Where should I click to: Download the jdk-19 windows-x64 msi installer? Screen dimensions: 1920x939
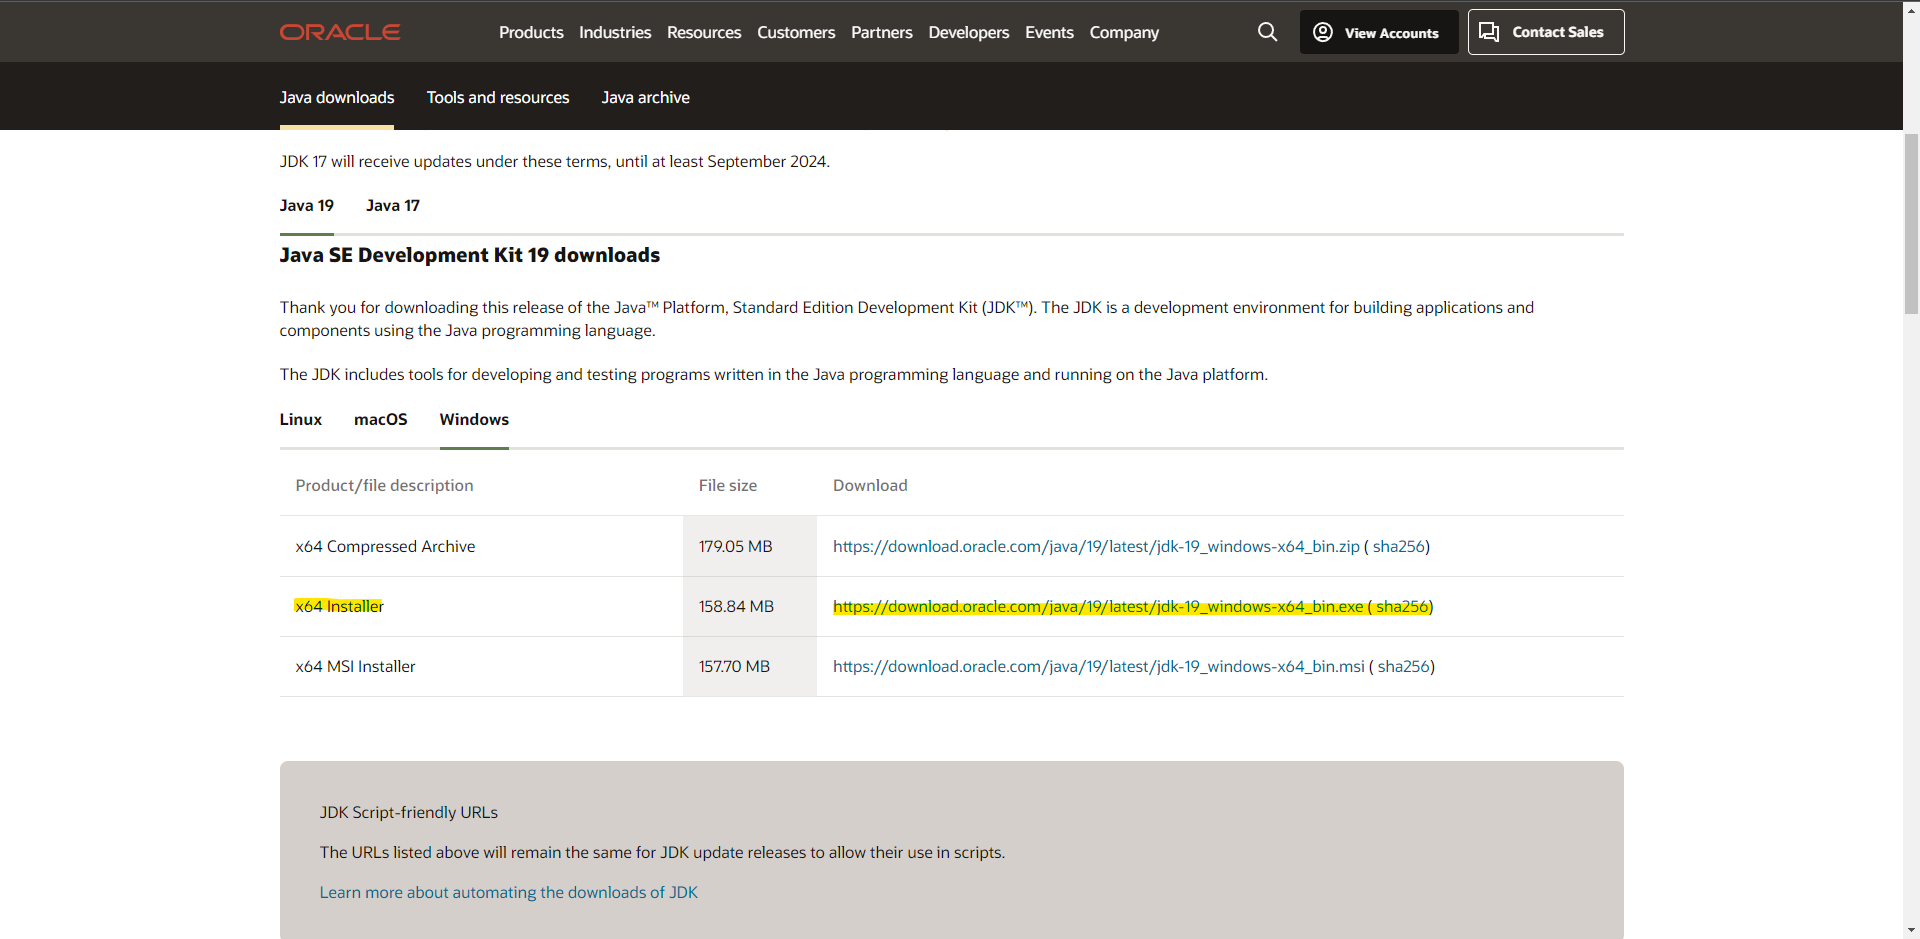(1099, 666)
